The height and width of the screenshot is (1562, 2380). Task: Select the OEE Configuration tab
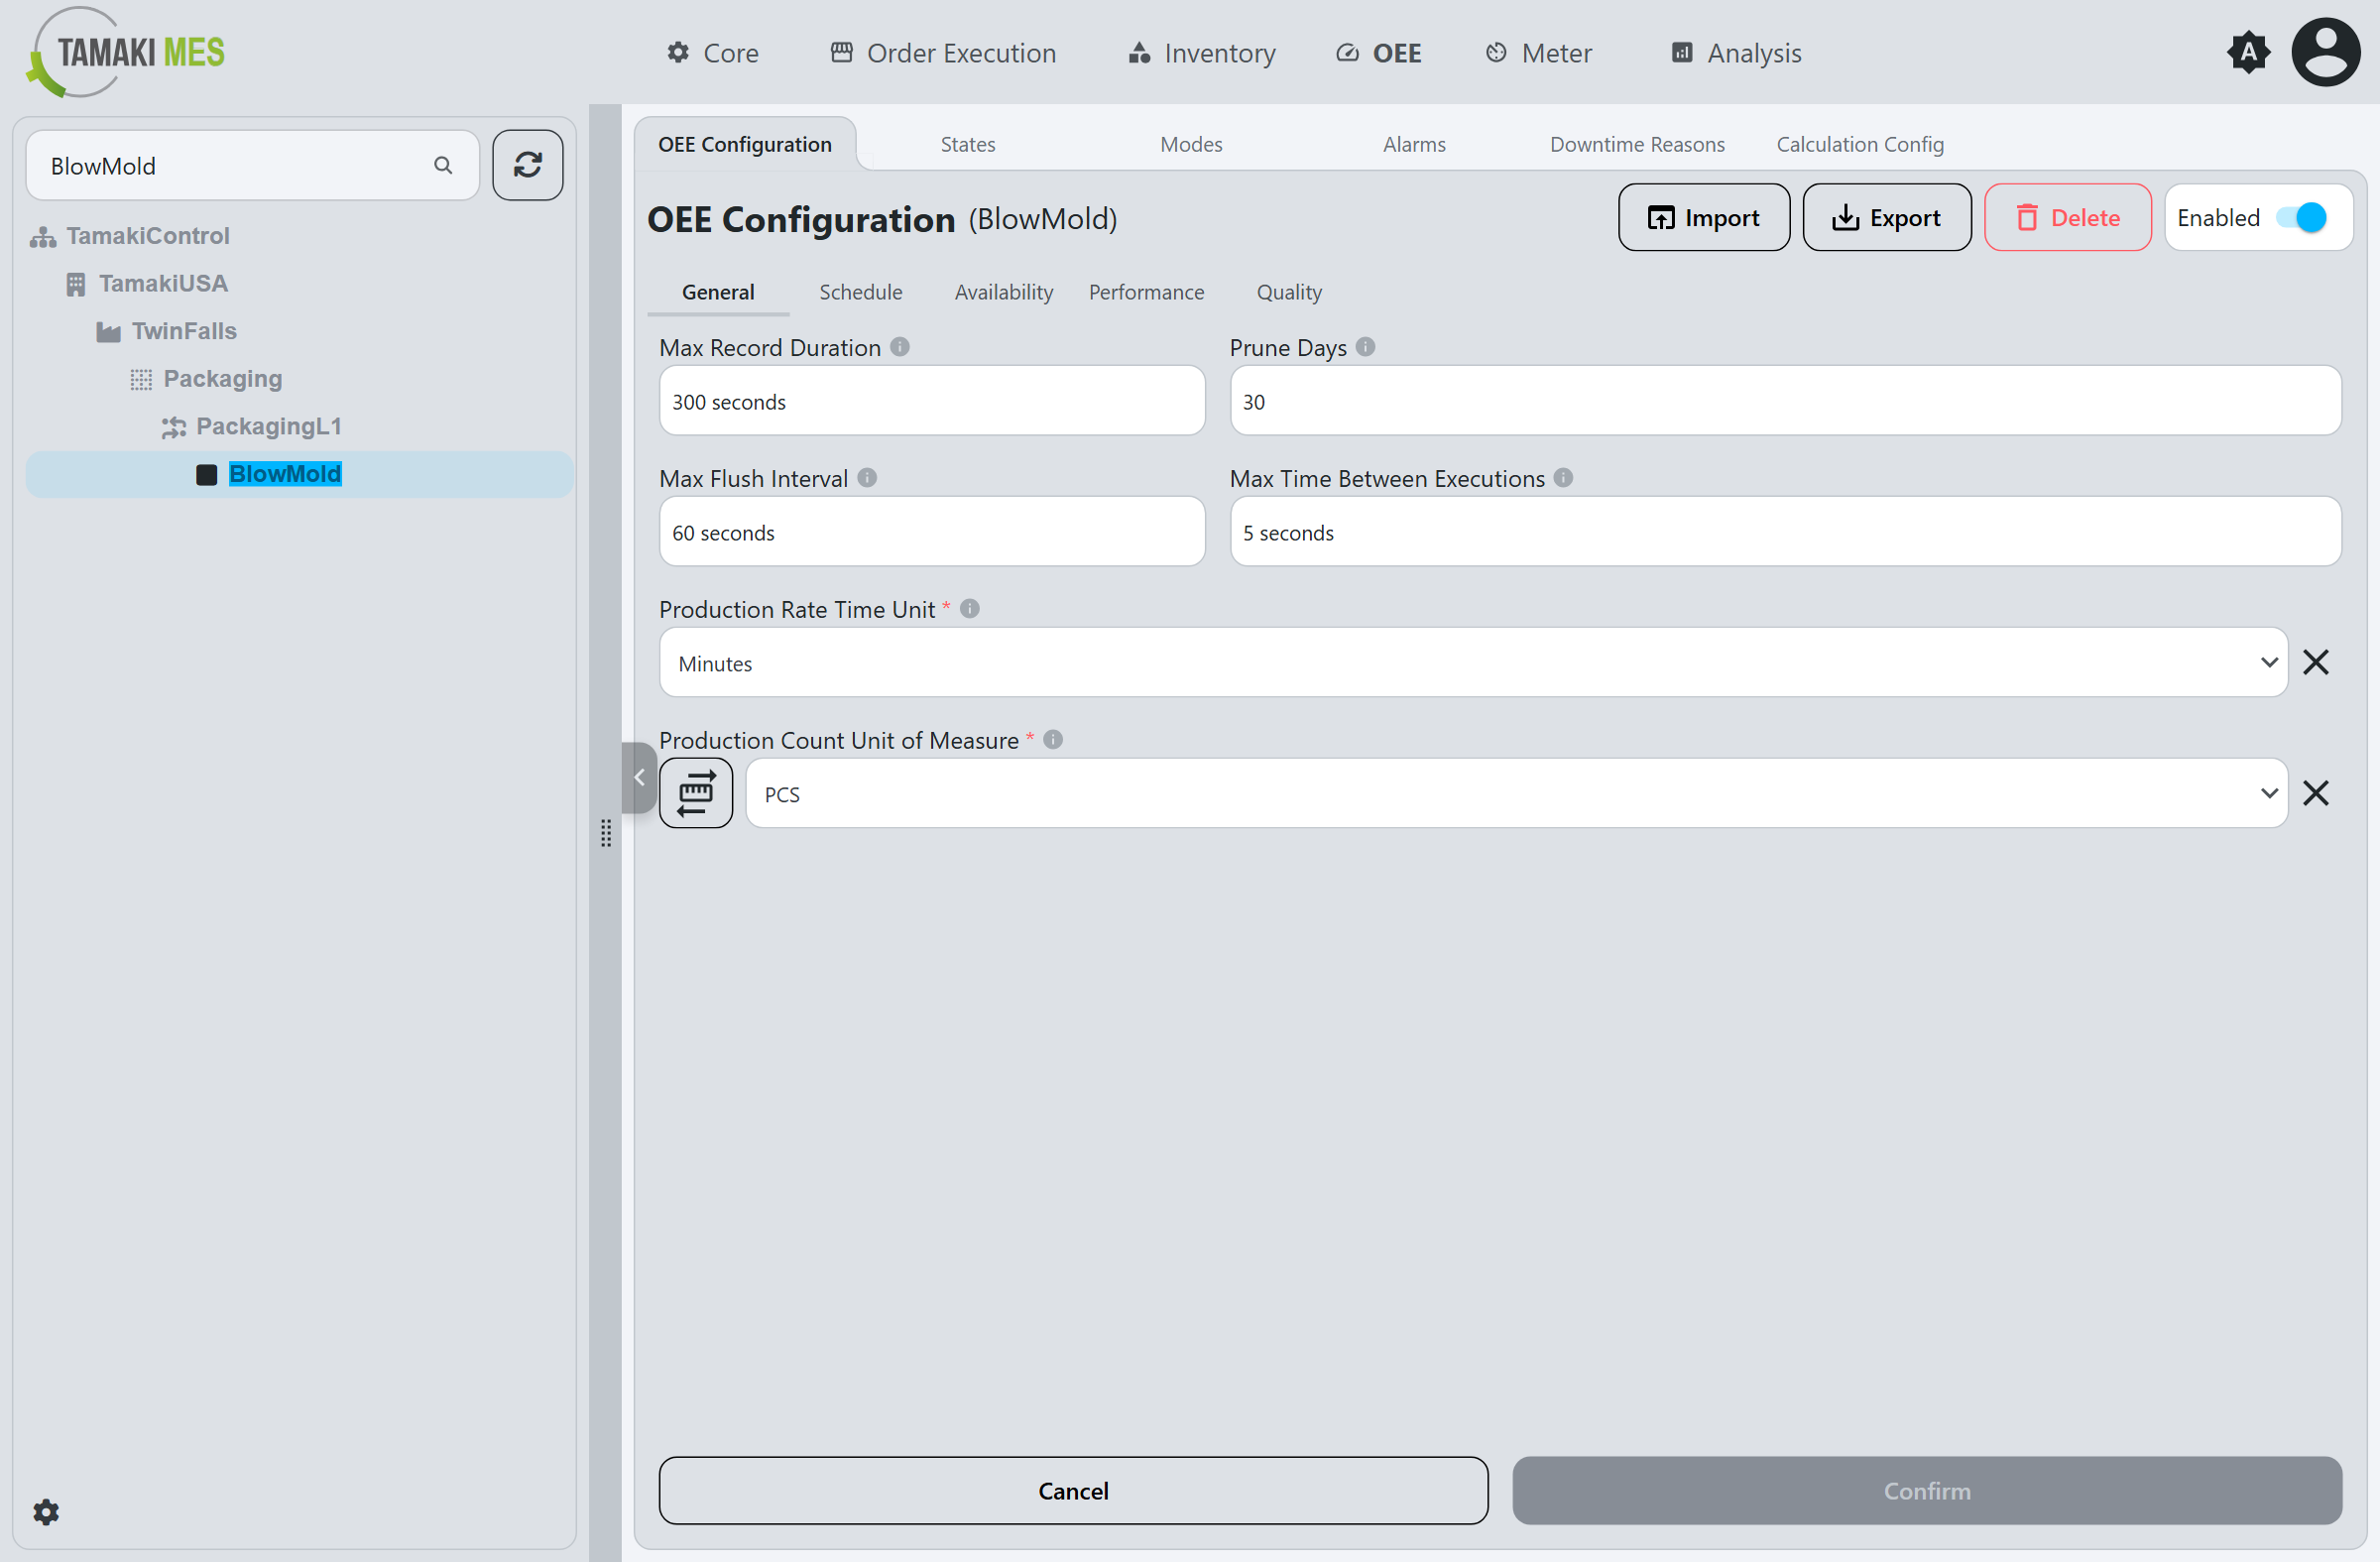point(745,144)
